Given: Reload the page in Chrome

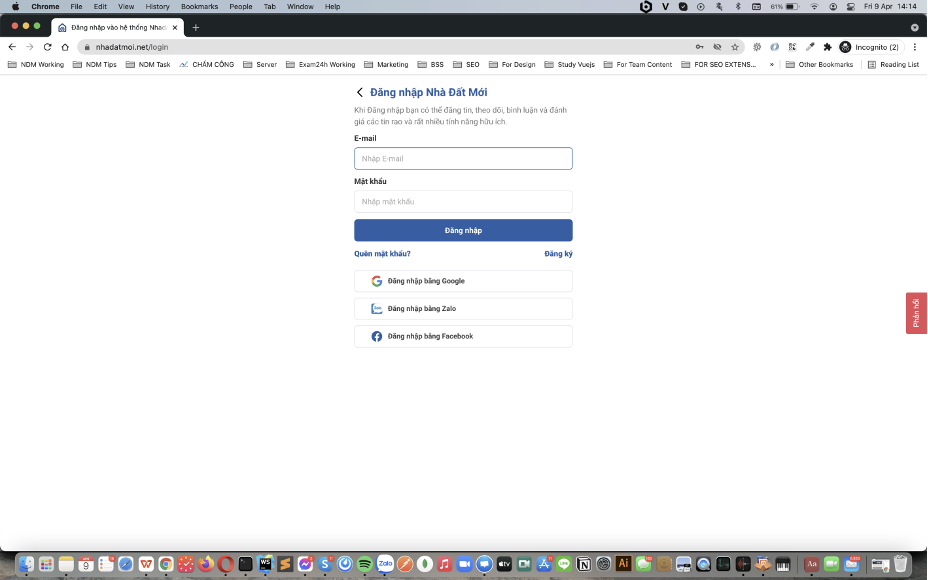Looking at the screenshot, I should (47, 47).
